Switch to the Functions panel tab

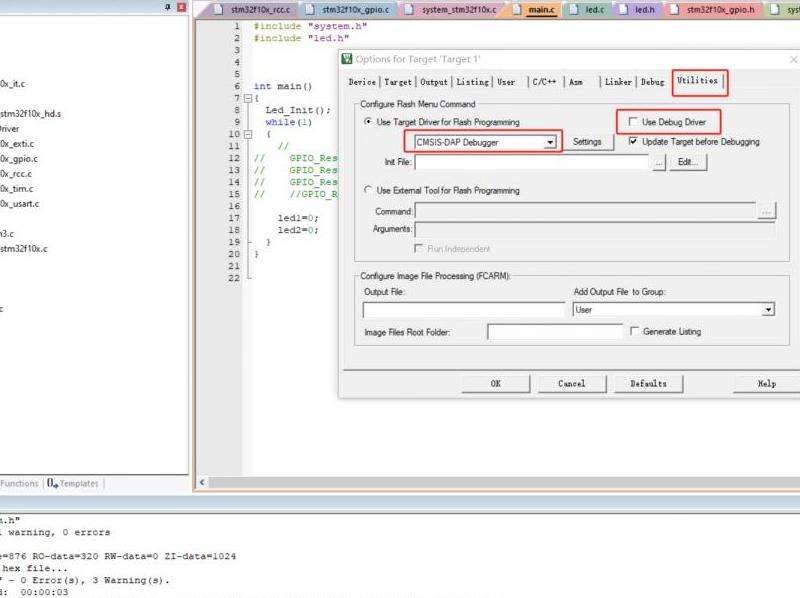click(19, 483)
